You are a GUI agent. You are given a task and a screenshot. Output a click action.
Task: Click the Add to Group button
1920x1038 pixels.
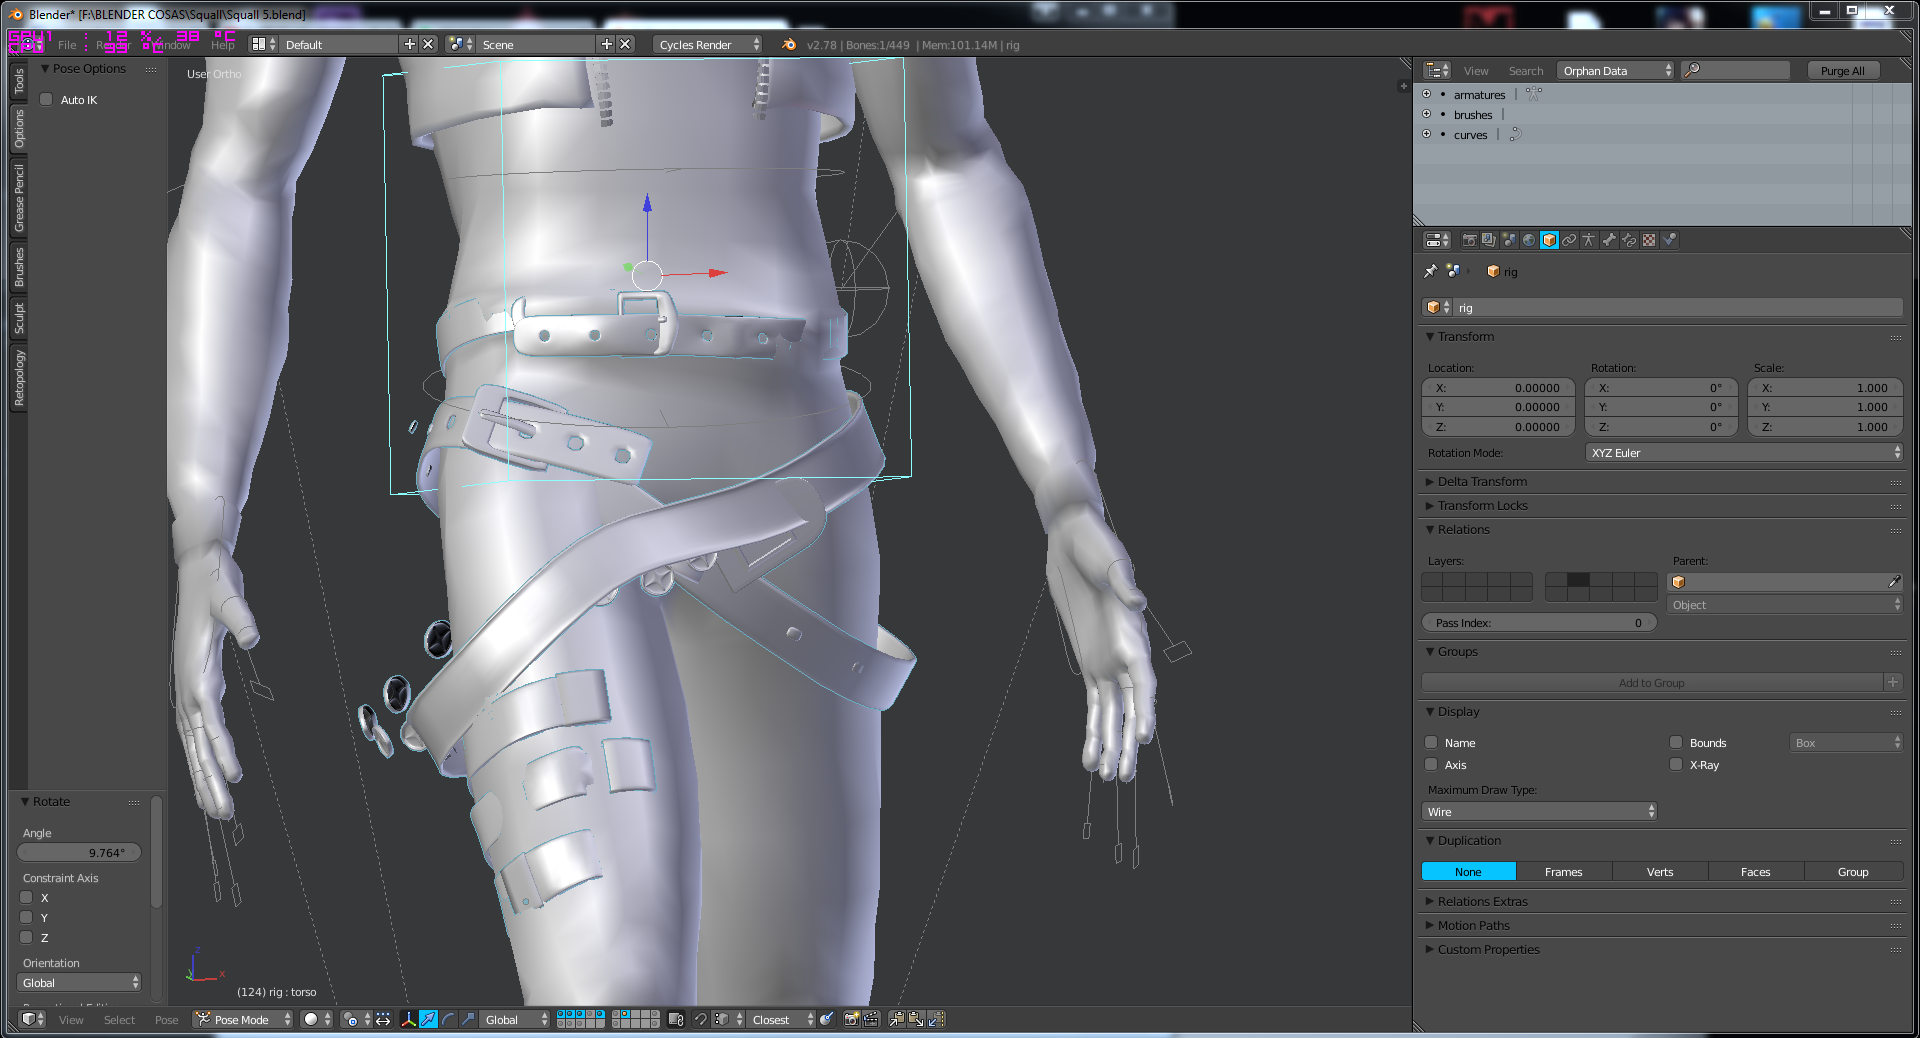(1652, 682)
